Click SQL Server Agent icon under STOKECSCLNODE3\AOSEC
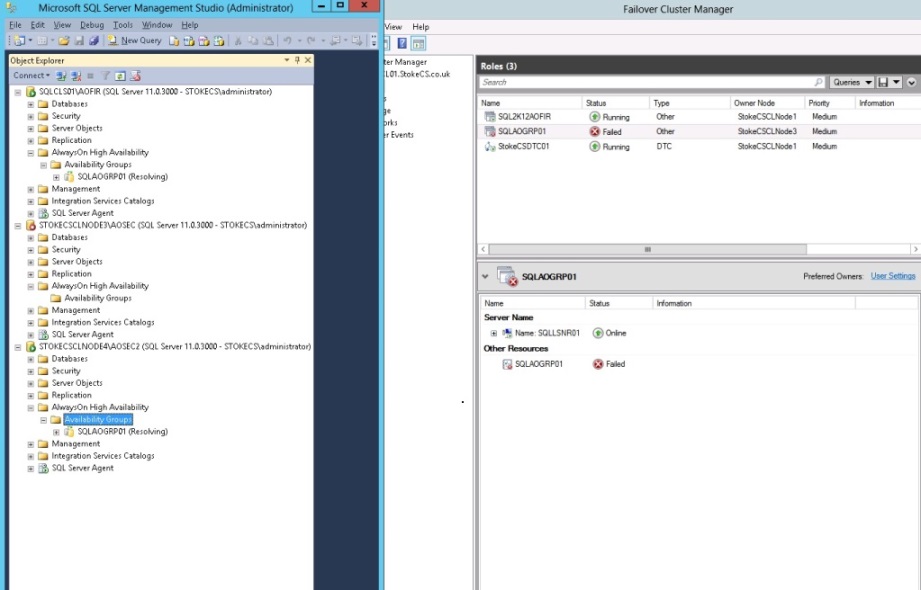 click(x=43, y=334)
